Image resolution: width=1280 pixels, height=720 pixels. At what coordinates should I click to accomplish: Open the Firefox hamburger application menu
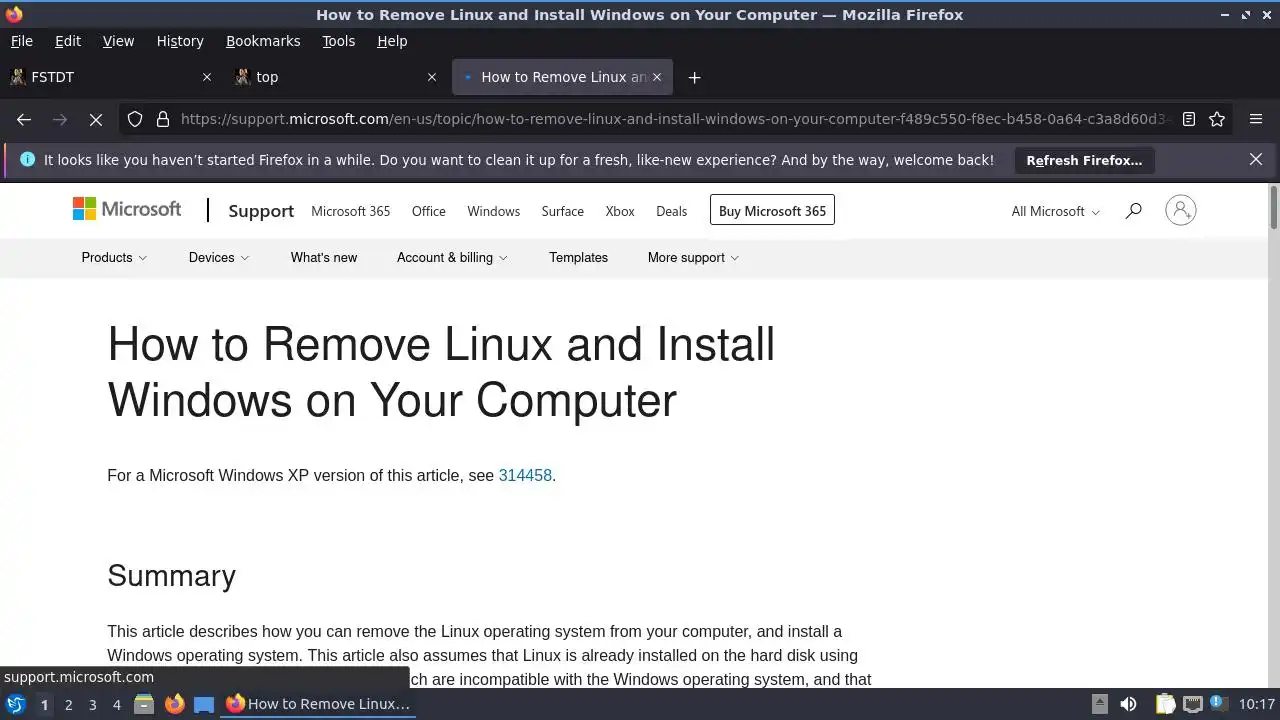point(1256,119)
